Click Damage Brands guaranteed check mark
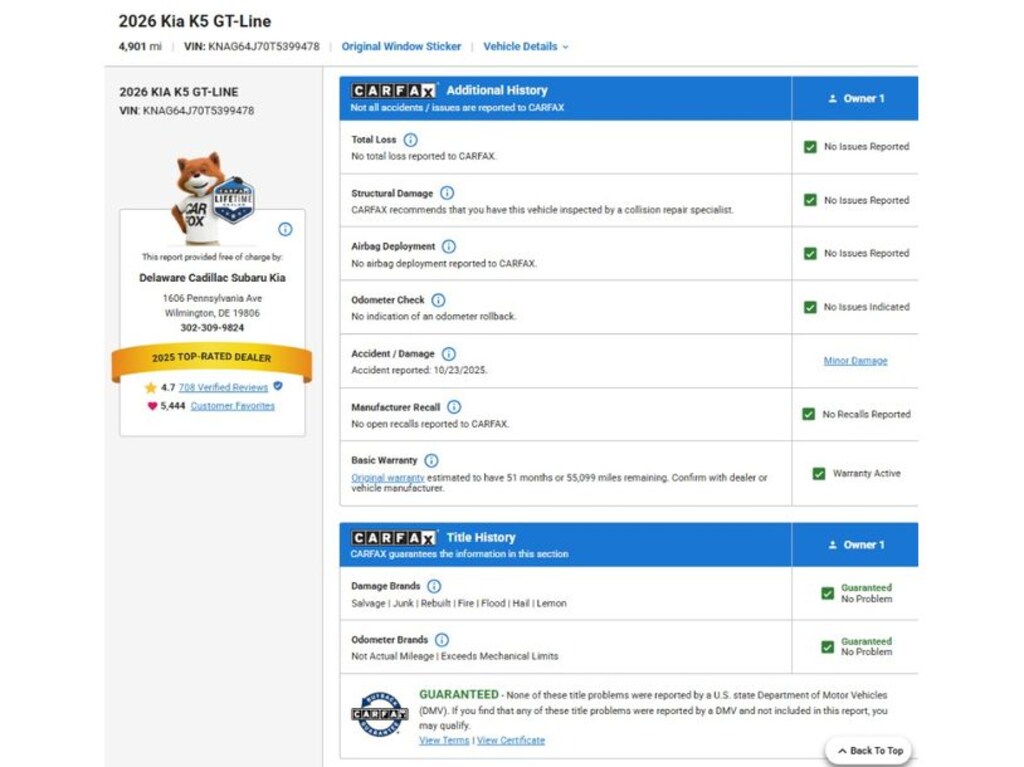The height and width of the screenshot is (767, 1024). point(827,593)
